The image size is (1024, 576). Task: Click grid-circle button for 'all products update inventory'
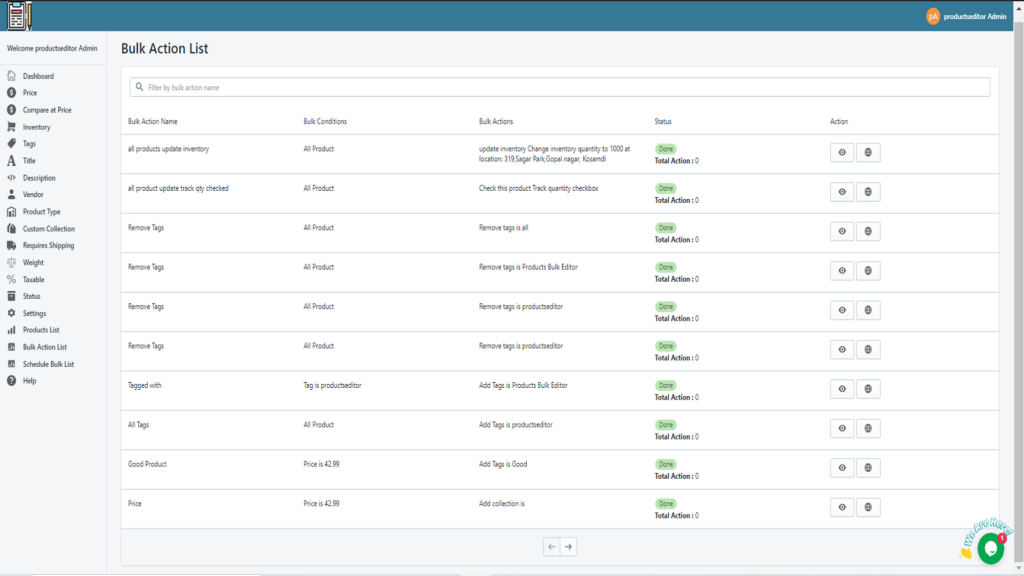point(868,152)
